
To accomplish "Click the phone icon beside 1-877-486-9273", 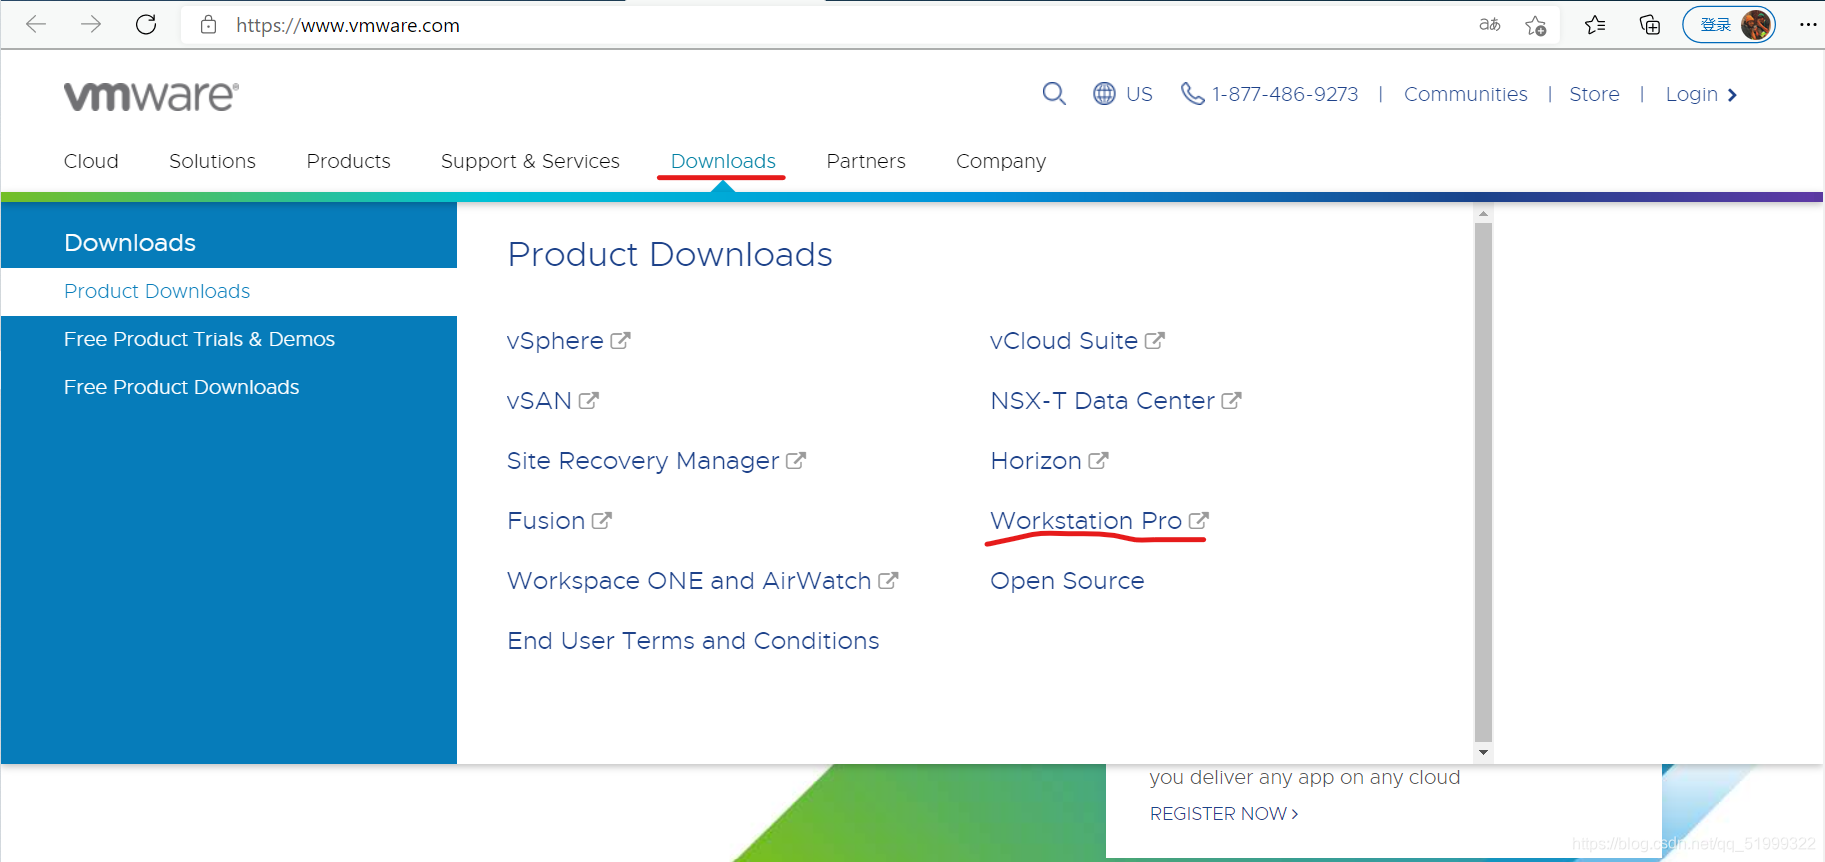I will click(x=1192, y=94).
